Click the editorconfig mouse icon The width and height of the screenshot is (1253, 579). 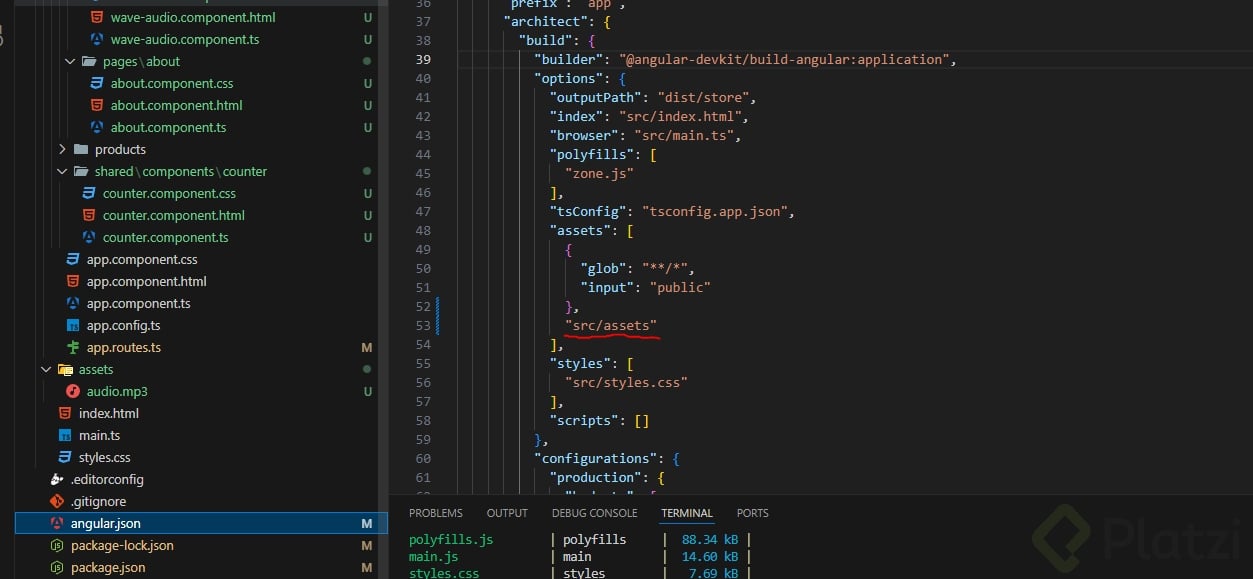(x=56, y=479)
